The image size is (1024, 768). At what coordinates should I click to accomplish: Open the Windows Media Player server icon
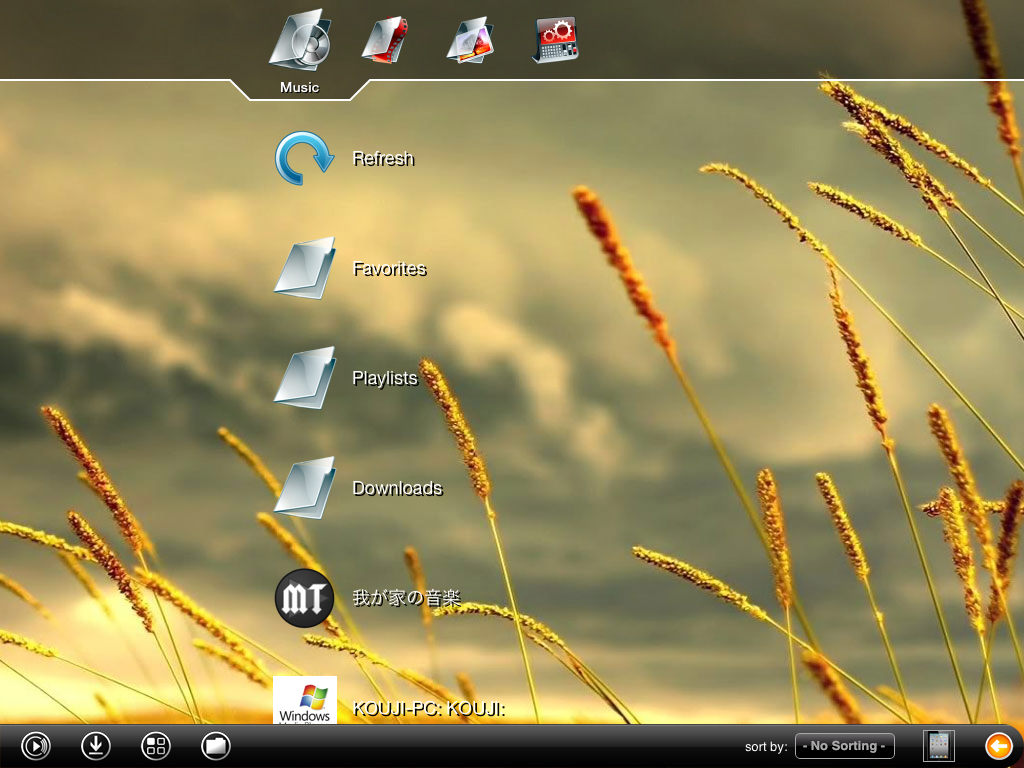point(305,700)
